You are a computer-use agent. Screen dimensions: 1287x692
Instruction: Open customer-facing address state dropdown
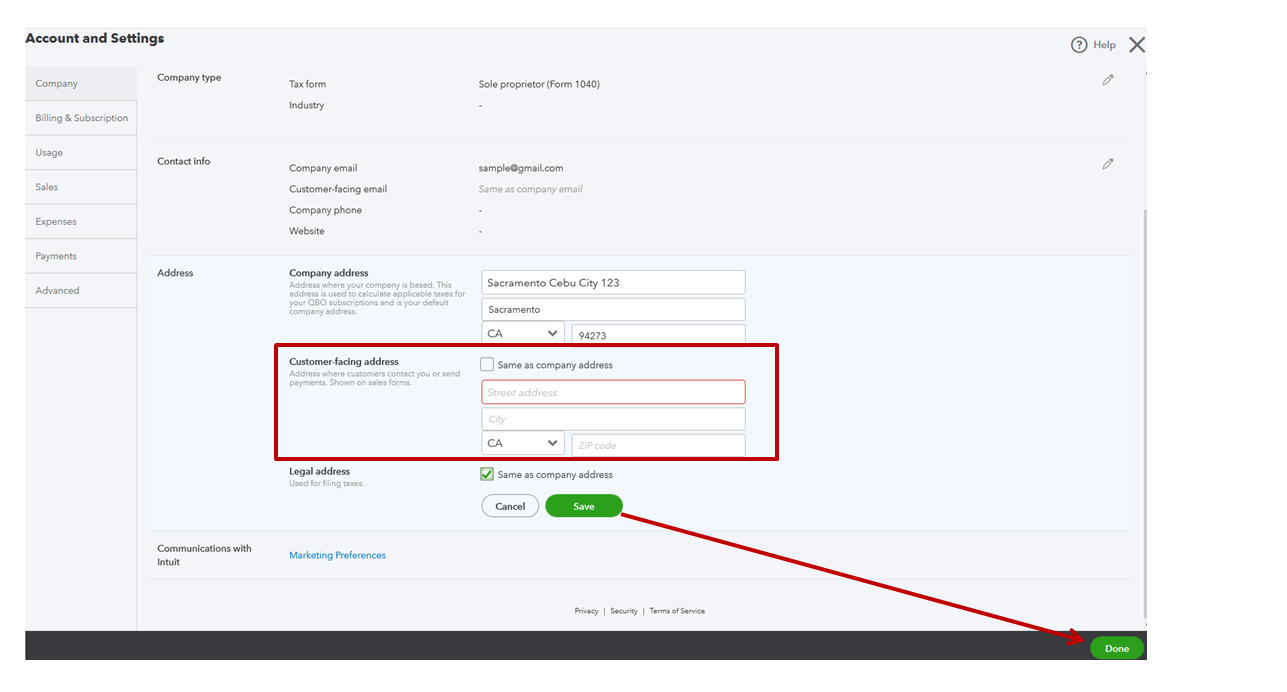coord(522,443)
